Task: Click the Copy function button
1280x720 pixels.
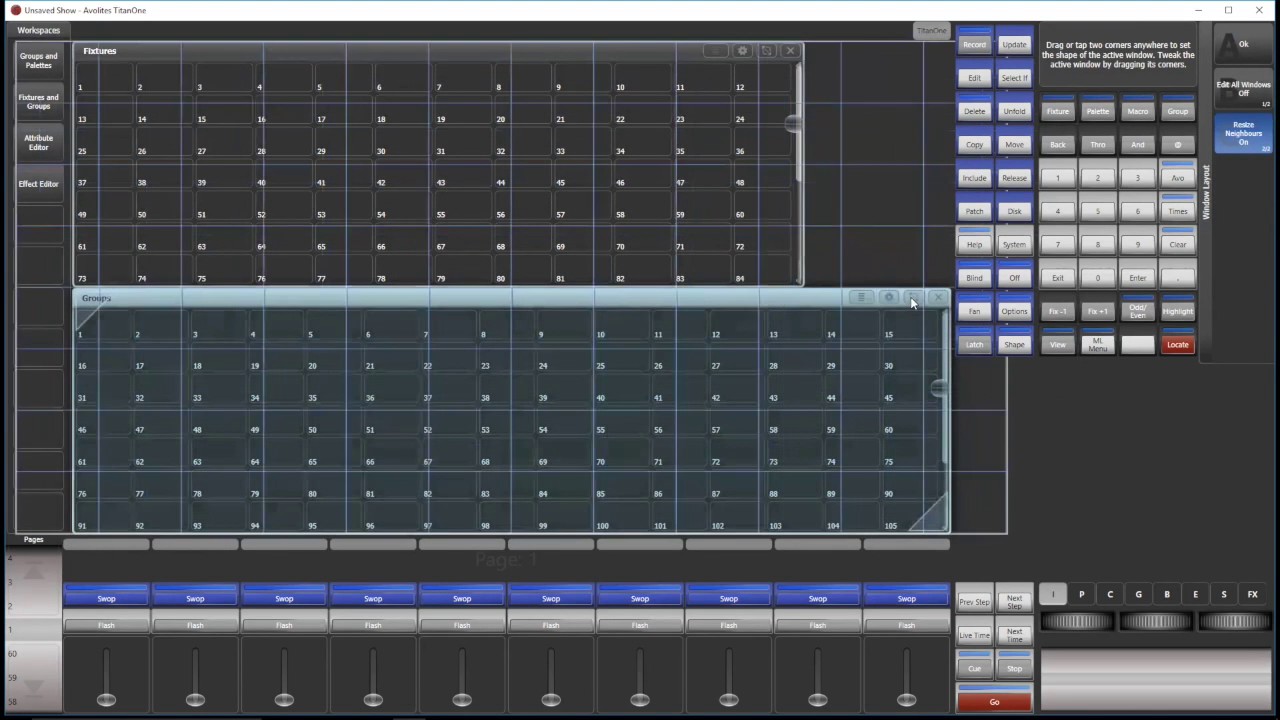Action: pyautogui.click(x=974, y=144)
